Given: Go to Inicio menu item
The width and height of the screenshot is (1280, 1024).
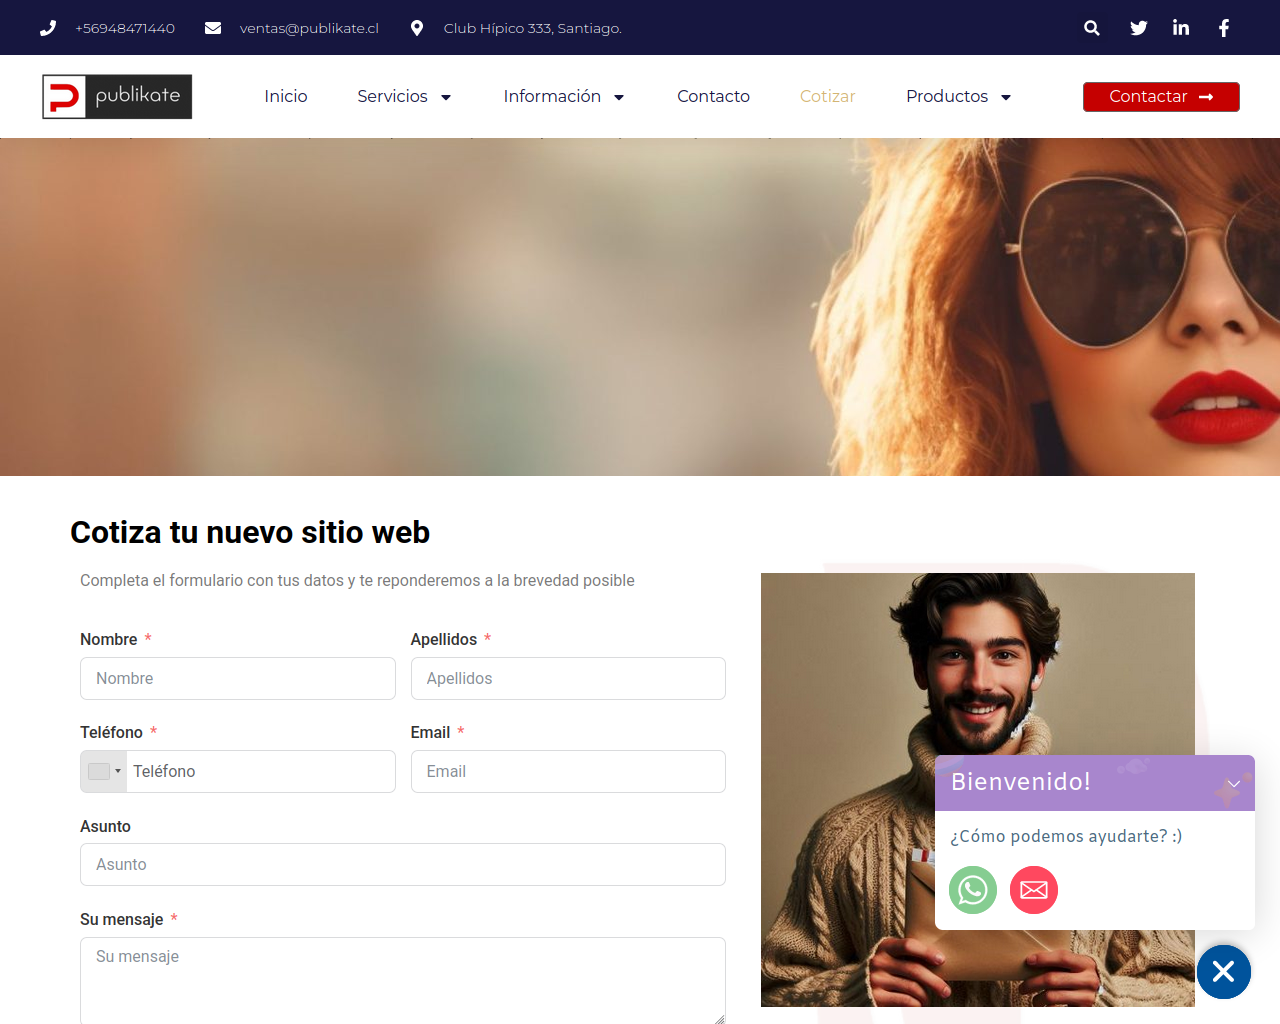Looking at the screenshot, I should 286,96.
